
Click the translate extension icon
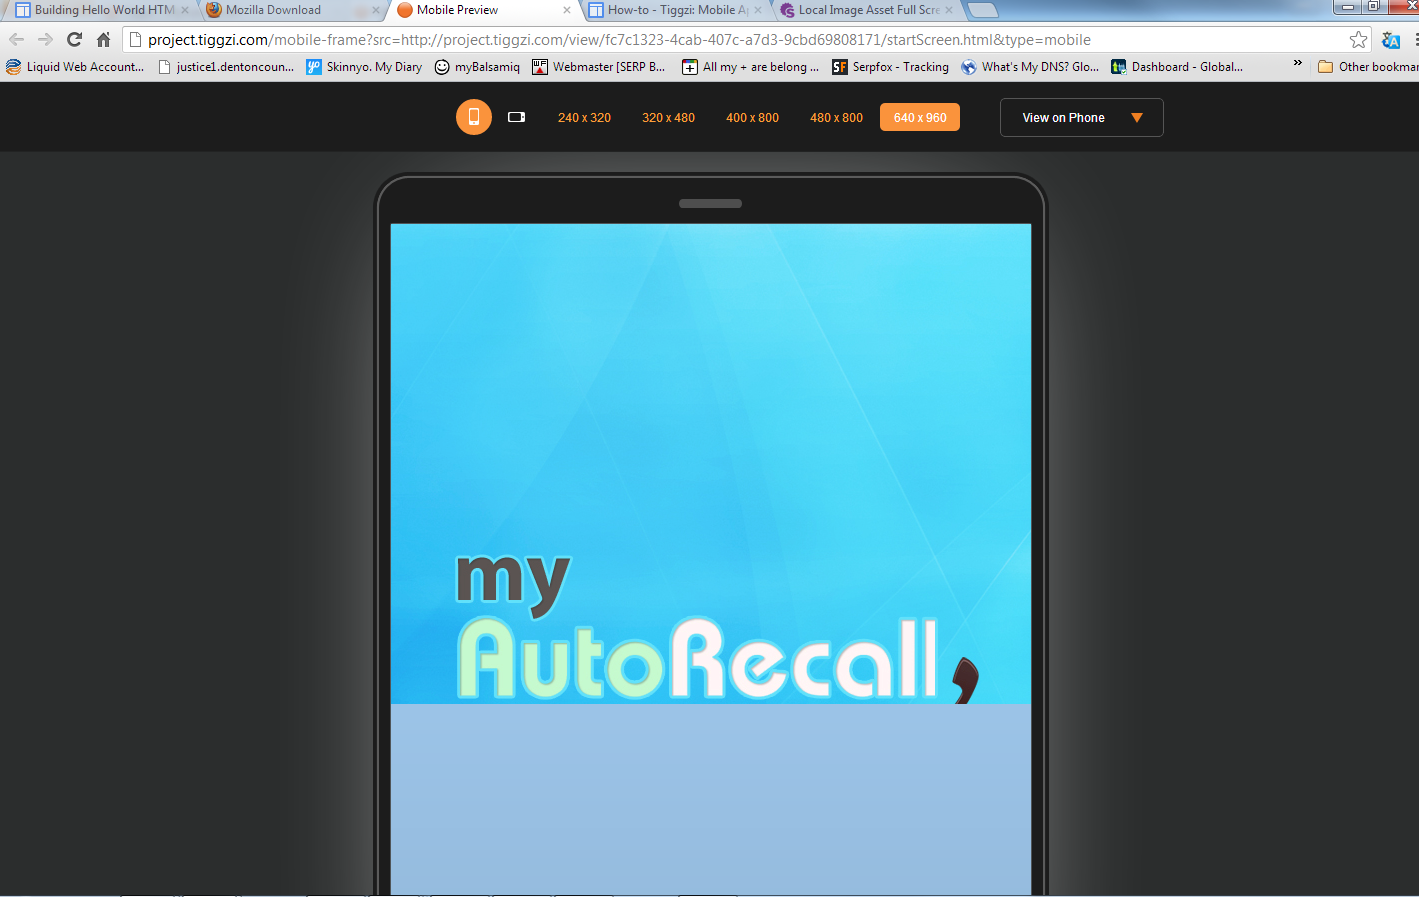pos(1391,40)
